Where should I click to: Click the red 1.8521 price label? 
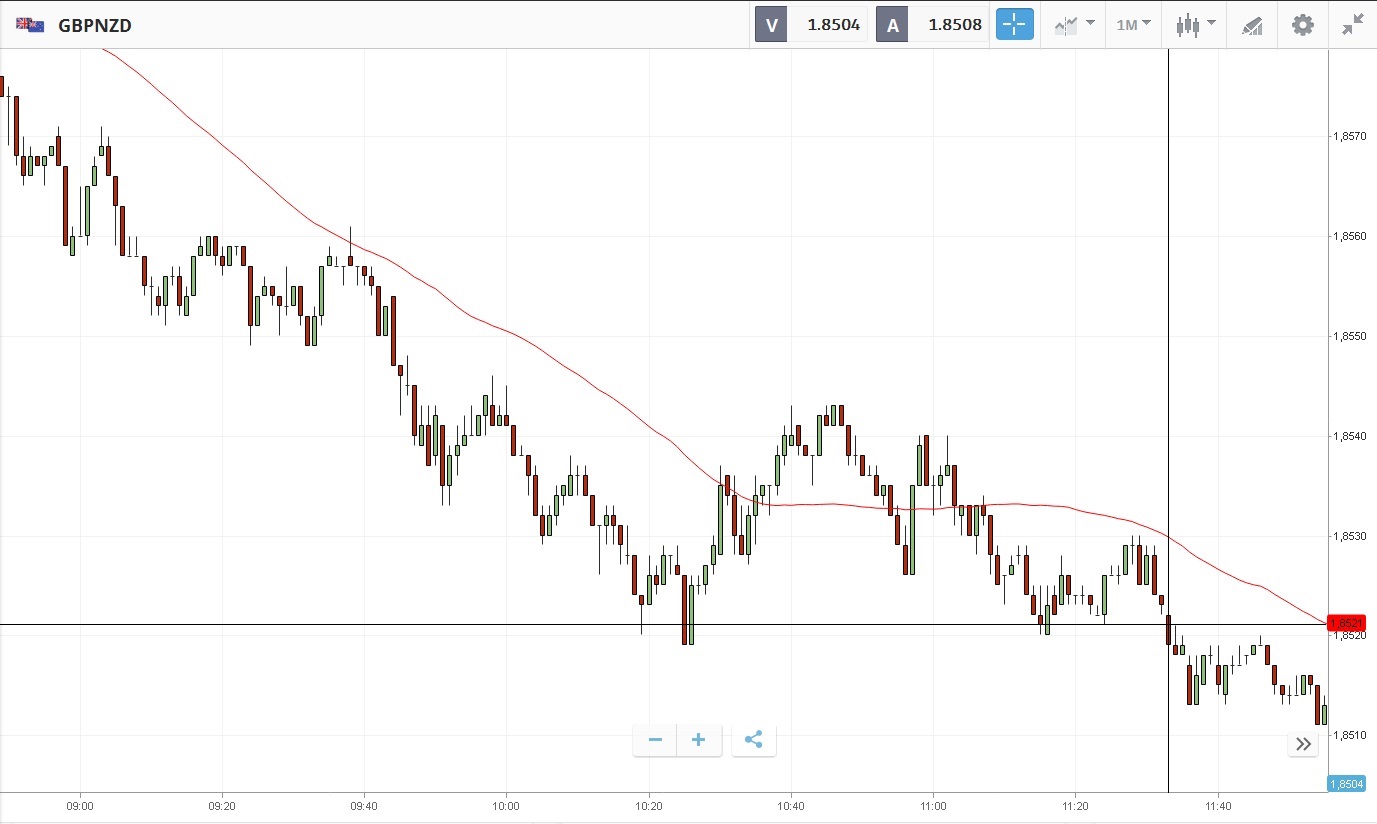tap(1346, 622)
